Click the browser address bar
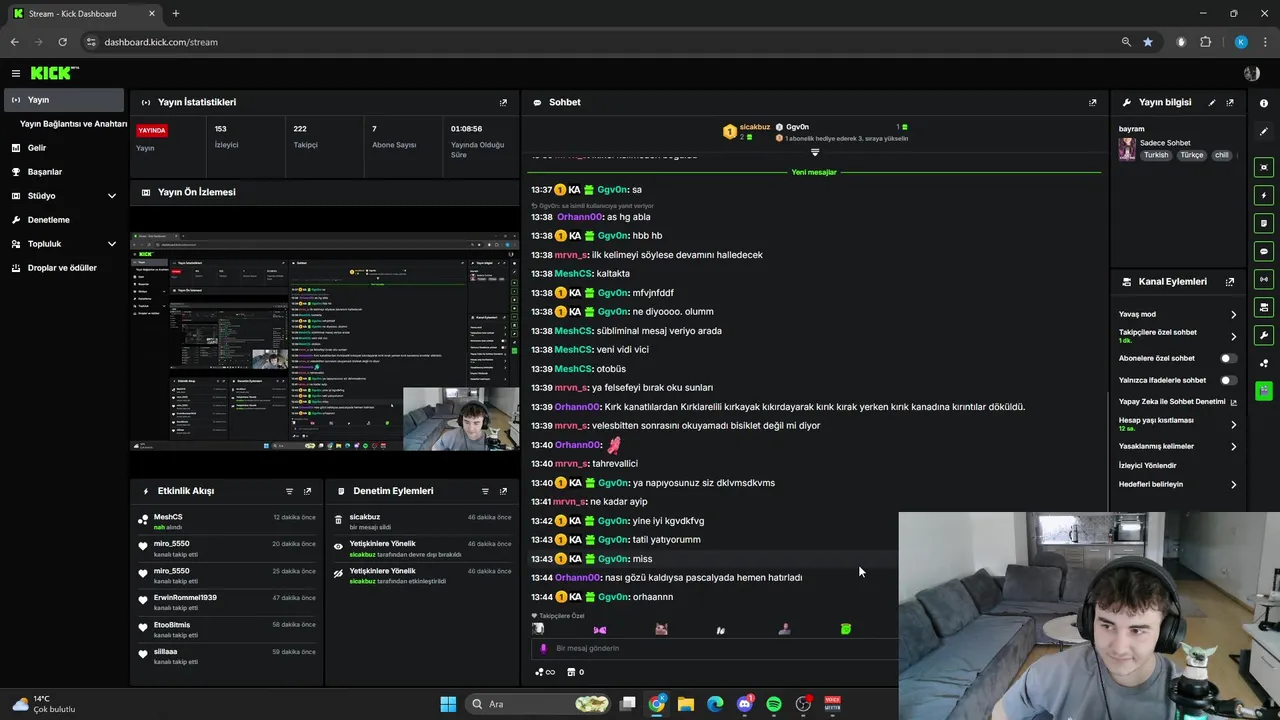 pyautogui.click(x=600, y=42)
